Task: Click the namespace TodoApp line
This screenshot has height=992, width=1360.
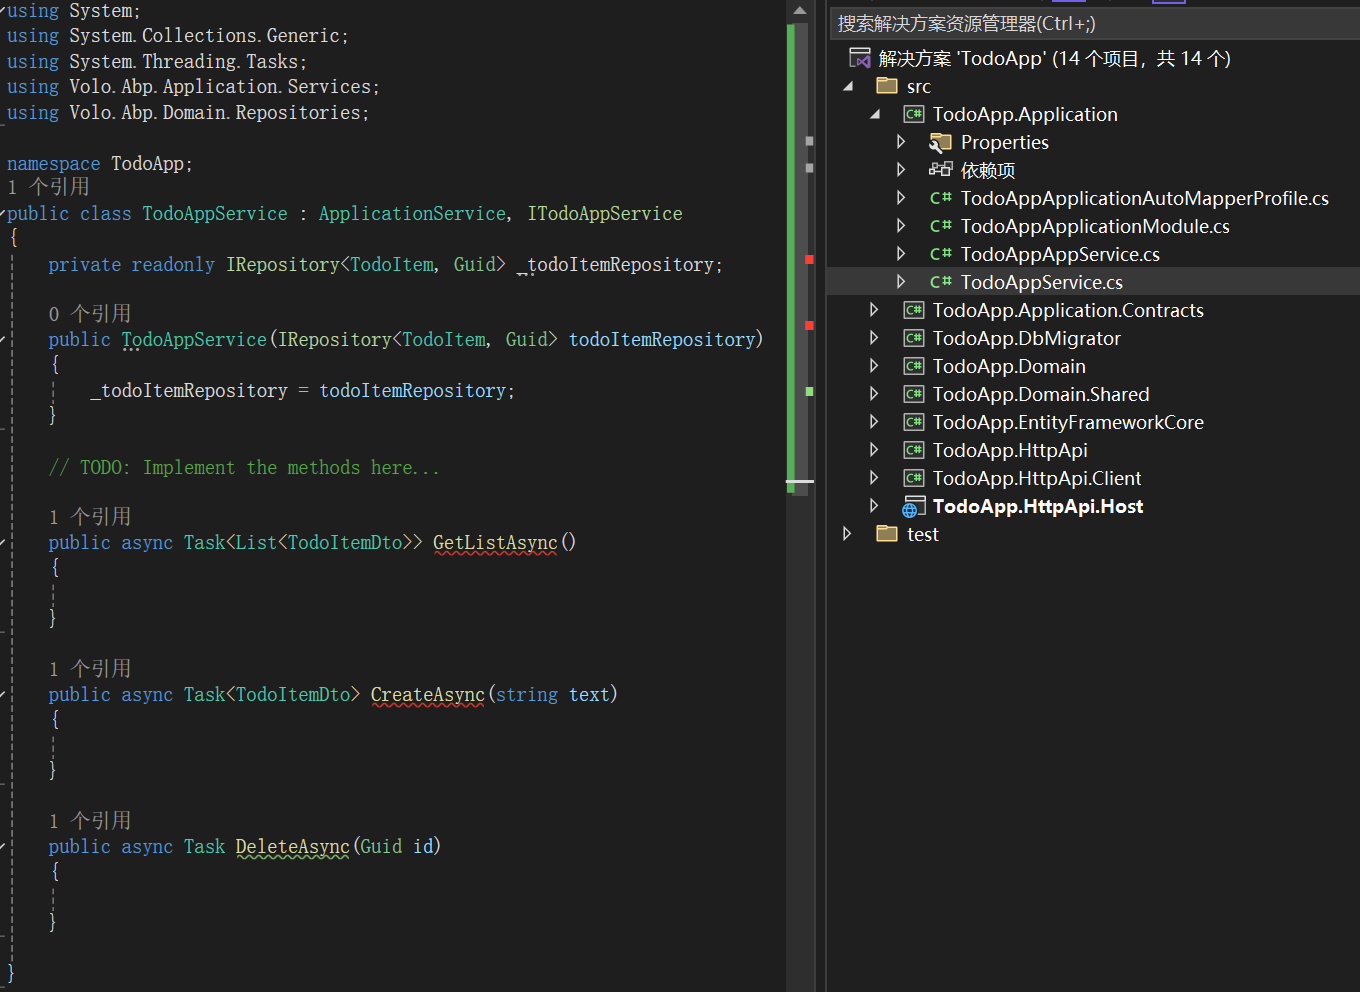Action: click(x=99, y=163)
